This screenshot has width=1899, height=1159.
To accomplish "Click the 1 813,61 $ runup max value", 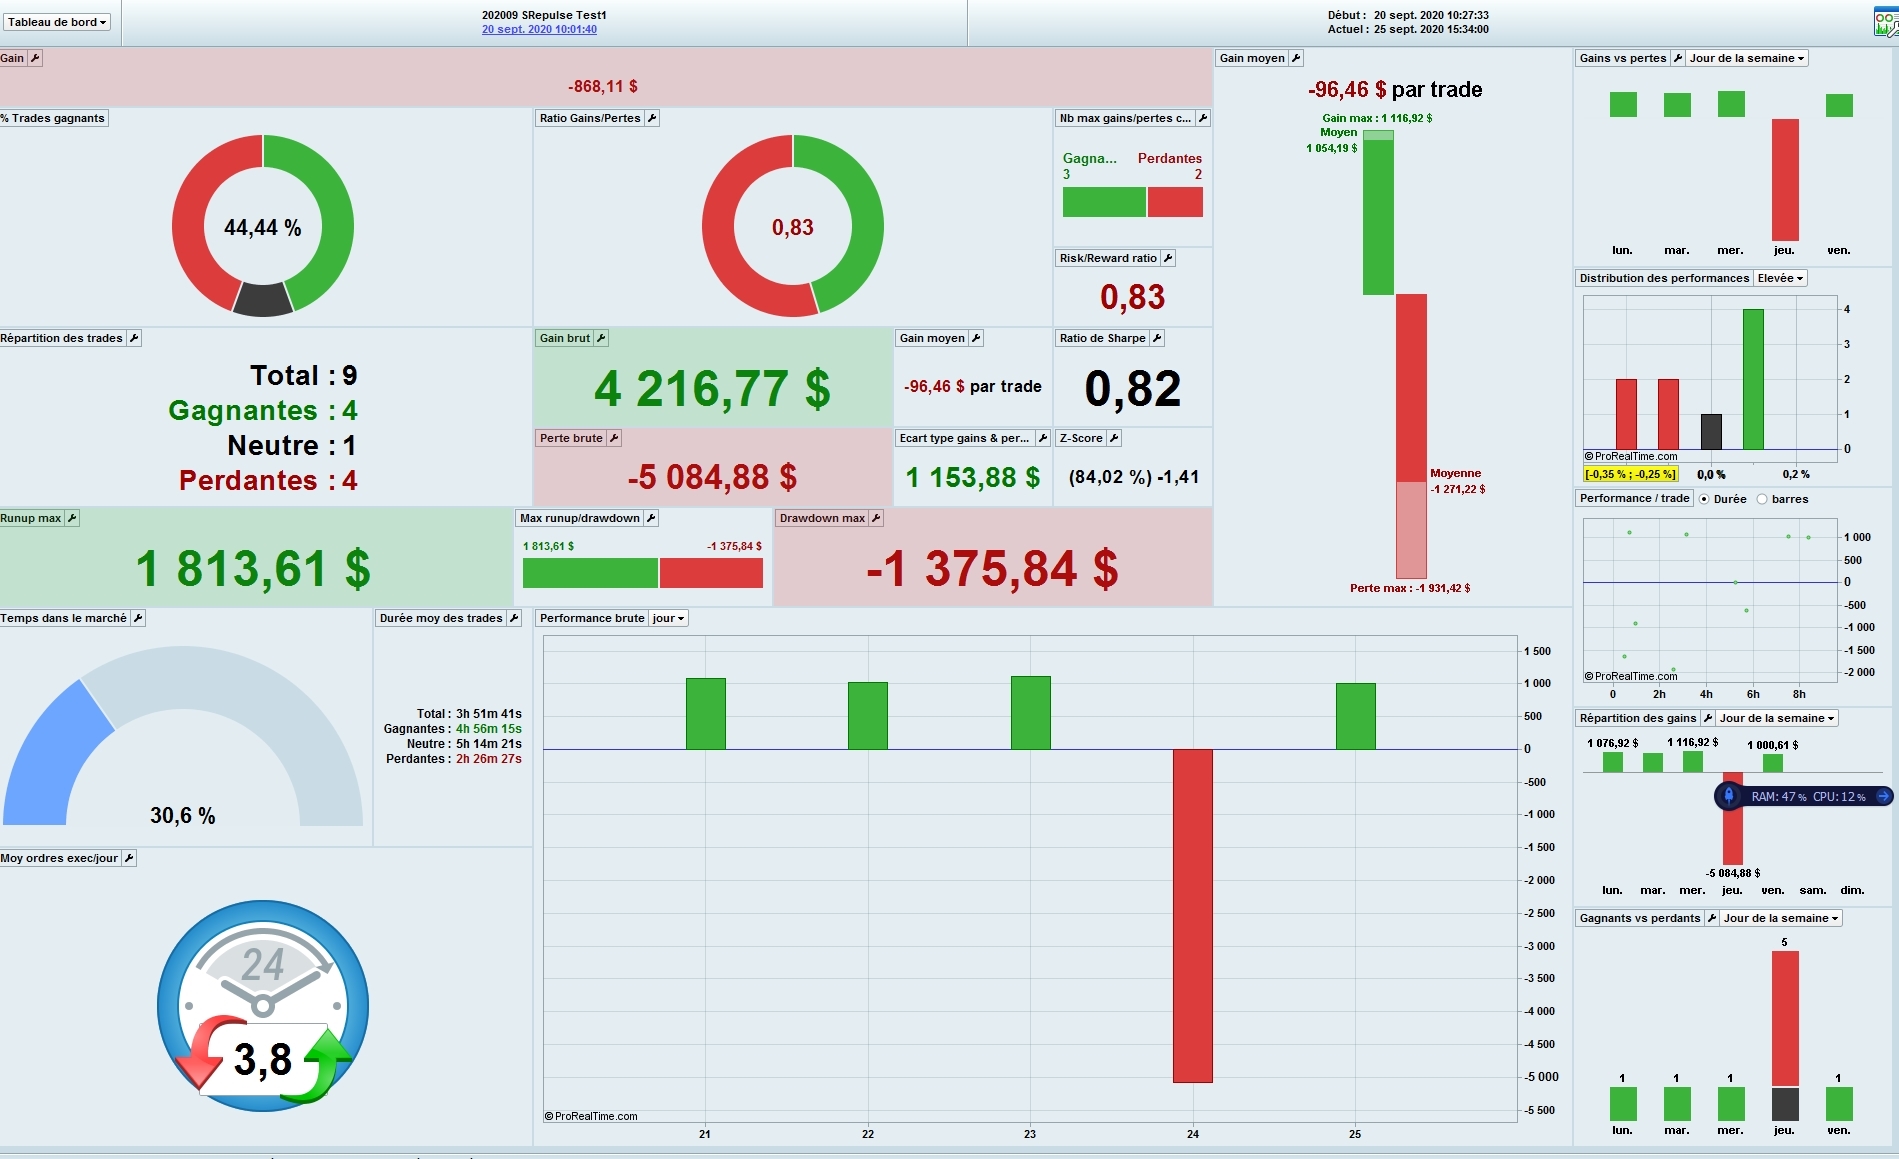I will click(253, 569).
